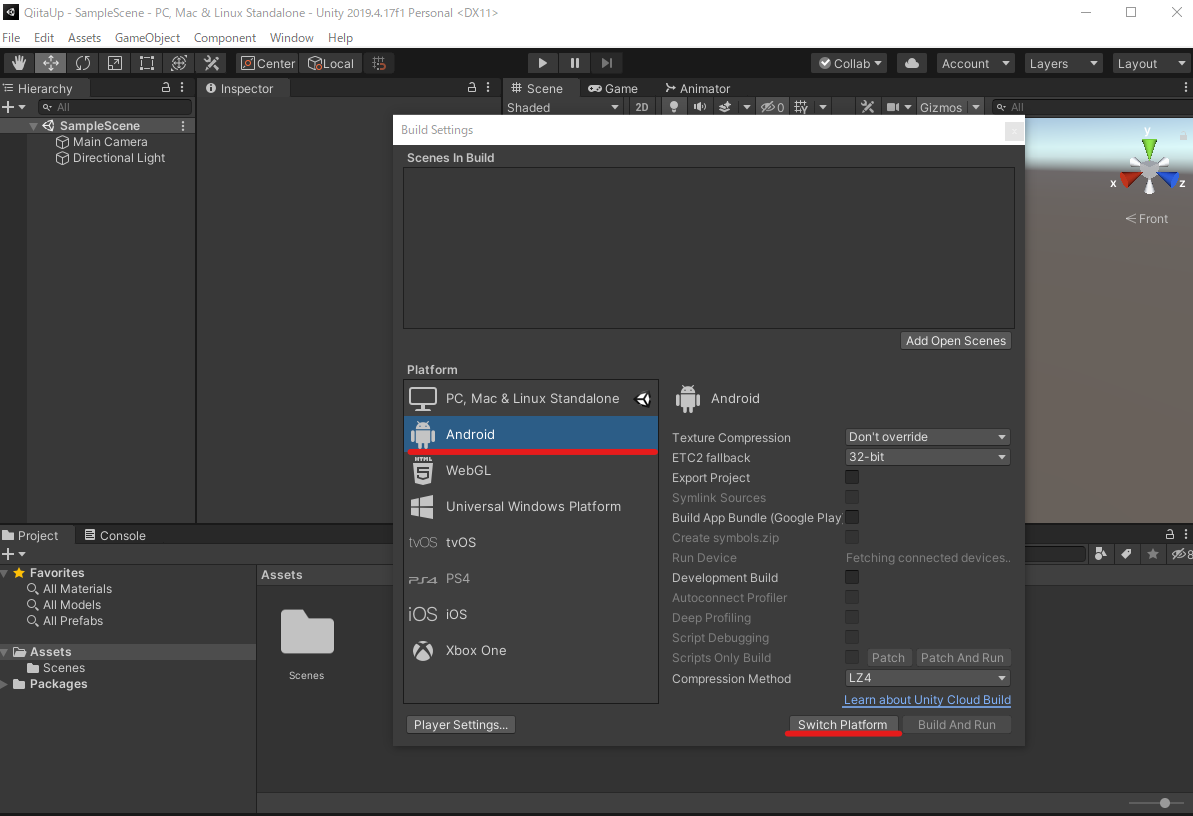Open the Component menu
Viewport: 1193px width, 816px height.
click(x=224, y=37)
